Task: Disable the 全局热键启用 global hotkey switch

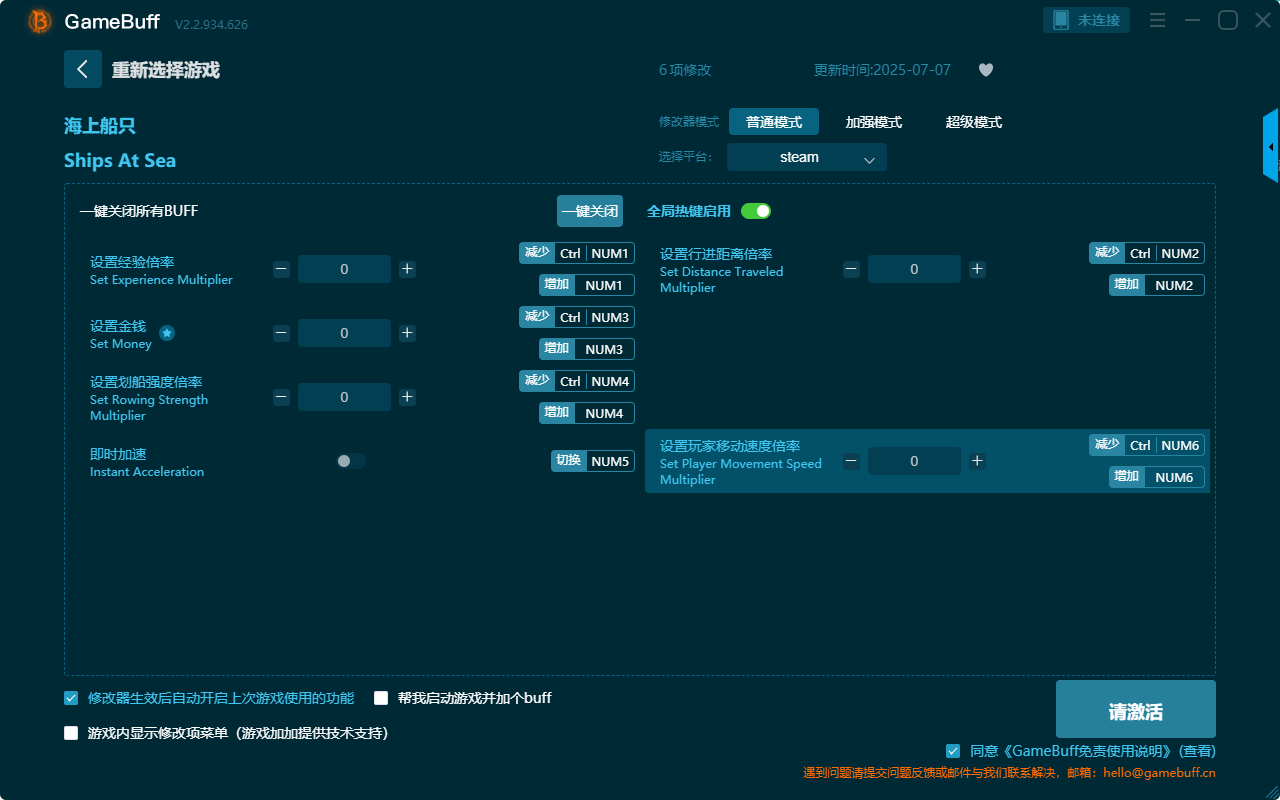Action: point(756,211)
